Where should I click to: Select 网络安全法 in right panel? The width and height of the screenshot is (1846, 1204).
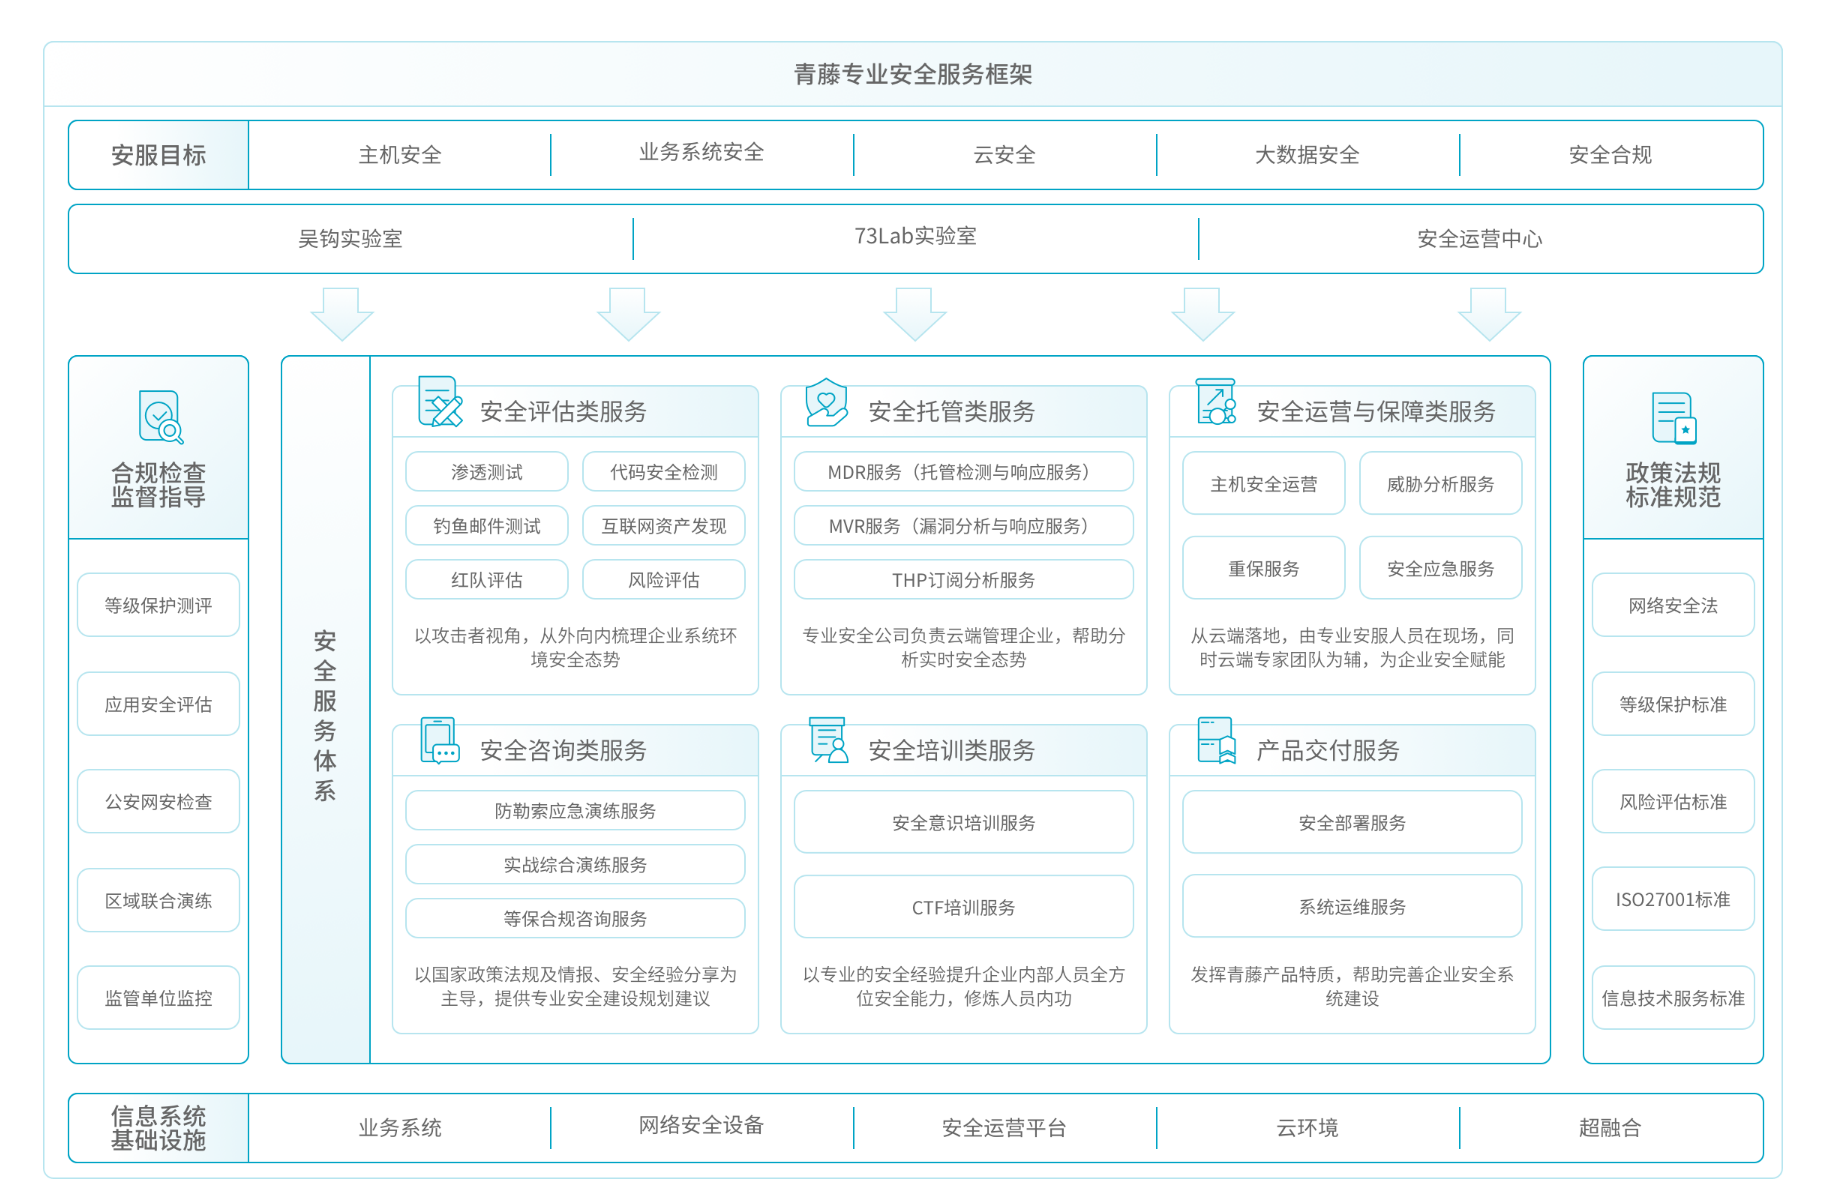tap(1674, 605)
